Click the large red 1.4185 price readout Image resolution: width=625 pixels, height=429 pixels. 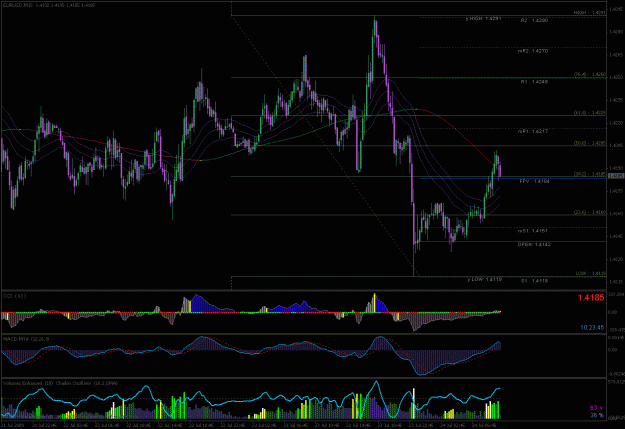(x=591, y=297)
